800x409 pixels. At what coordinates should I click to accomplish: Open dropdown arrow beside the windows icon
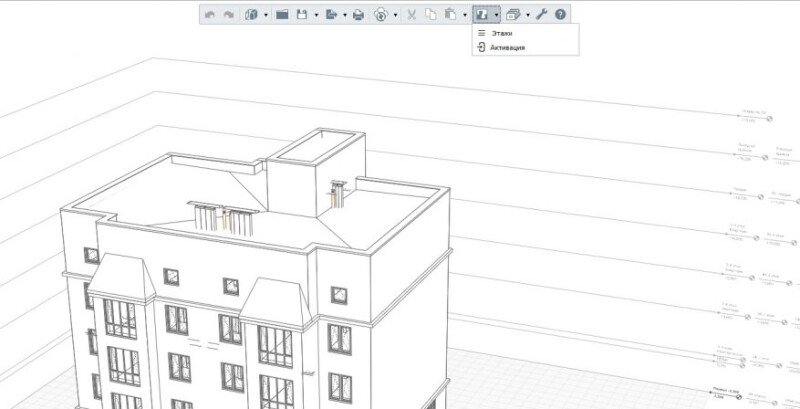click(528, 15)
